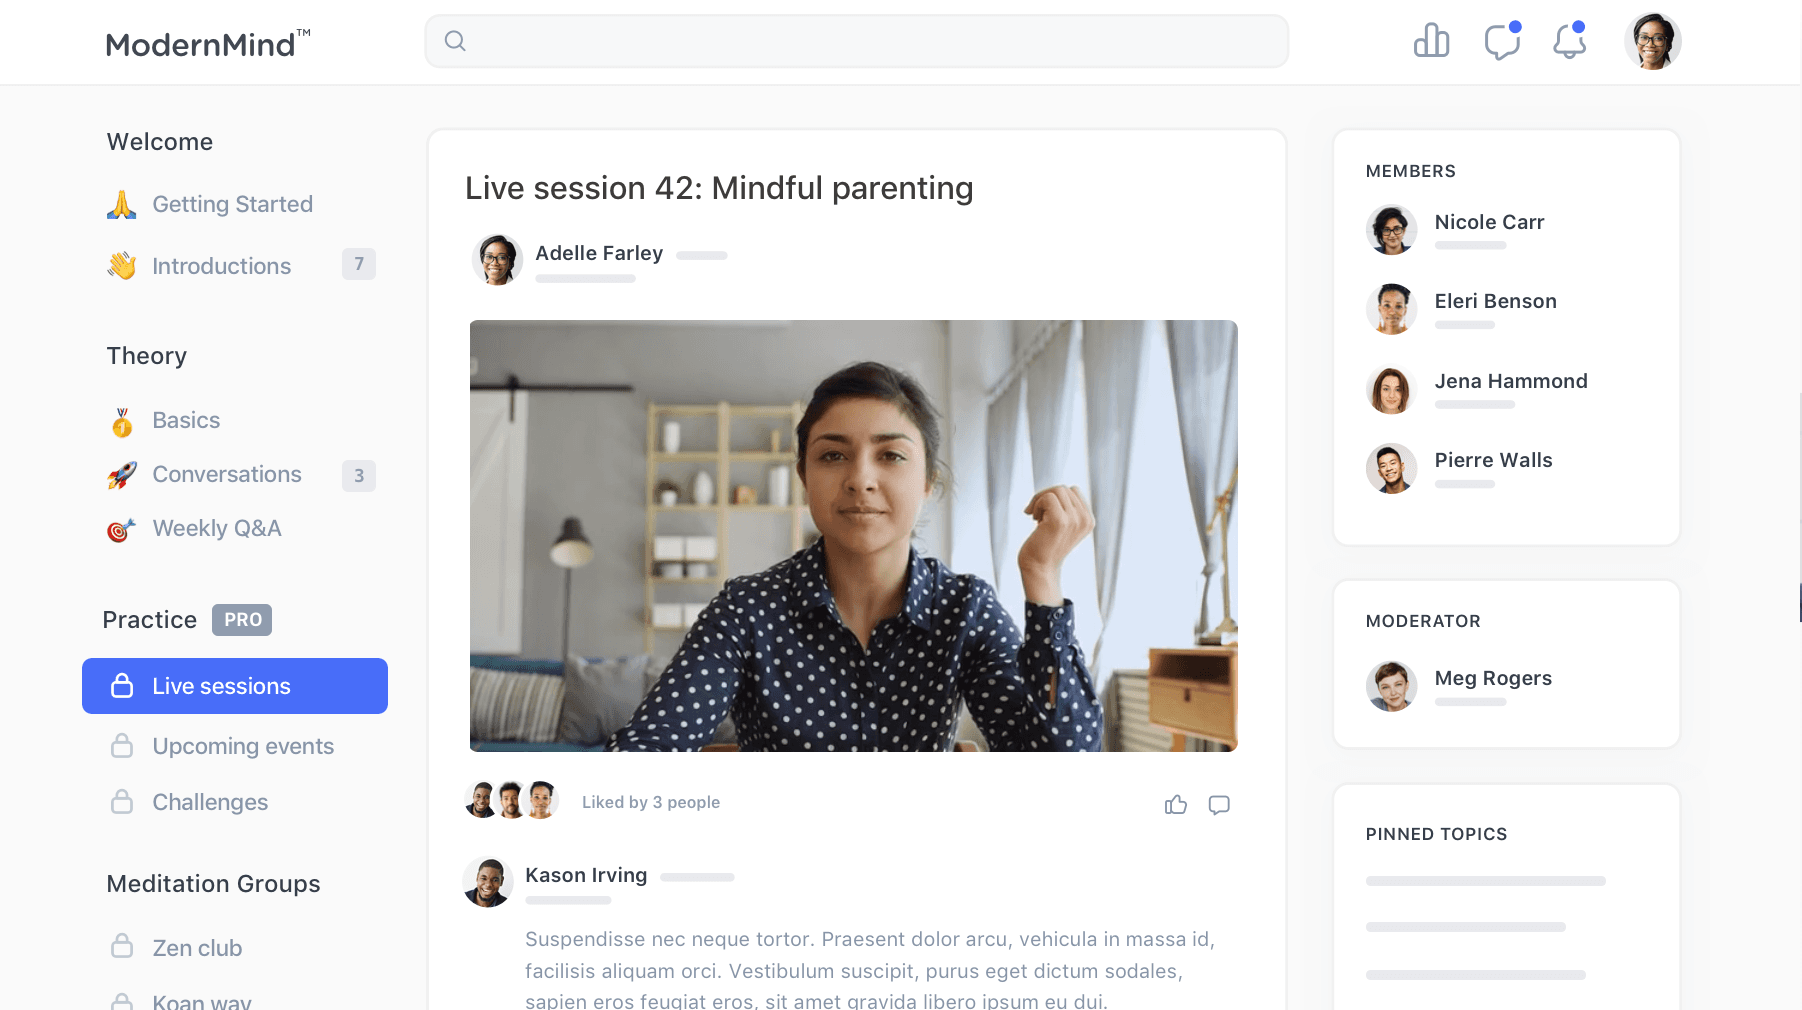Screen dimensions: 1802x1010
Task: Click the liked-by avatars group
Action: coord(511,800)
